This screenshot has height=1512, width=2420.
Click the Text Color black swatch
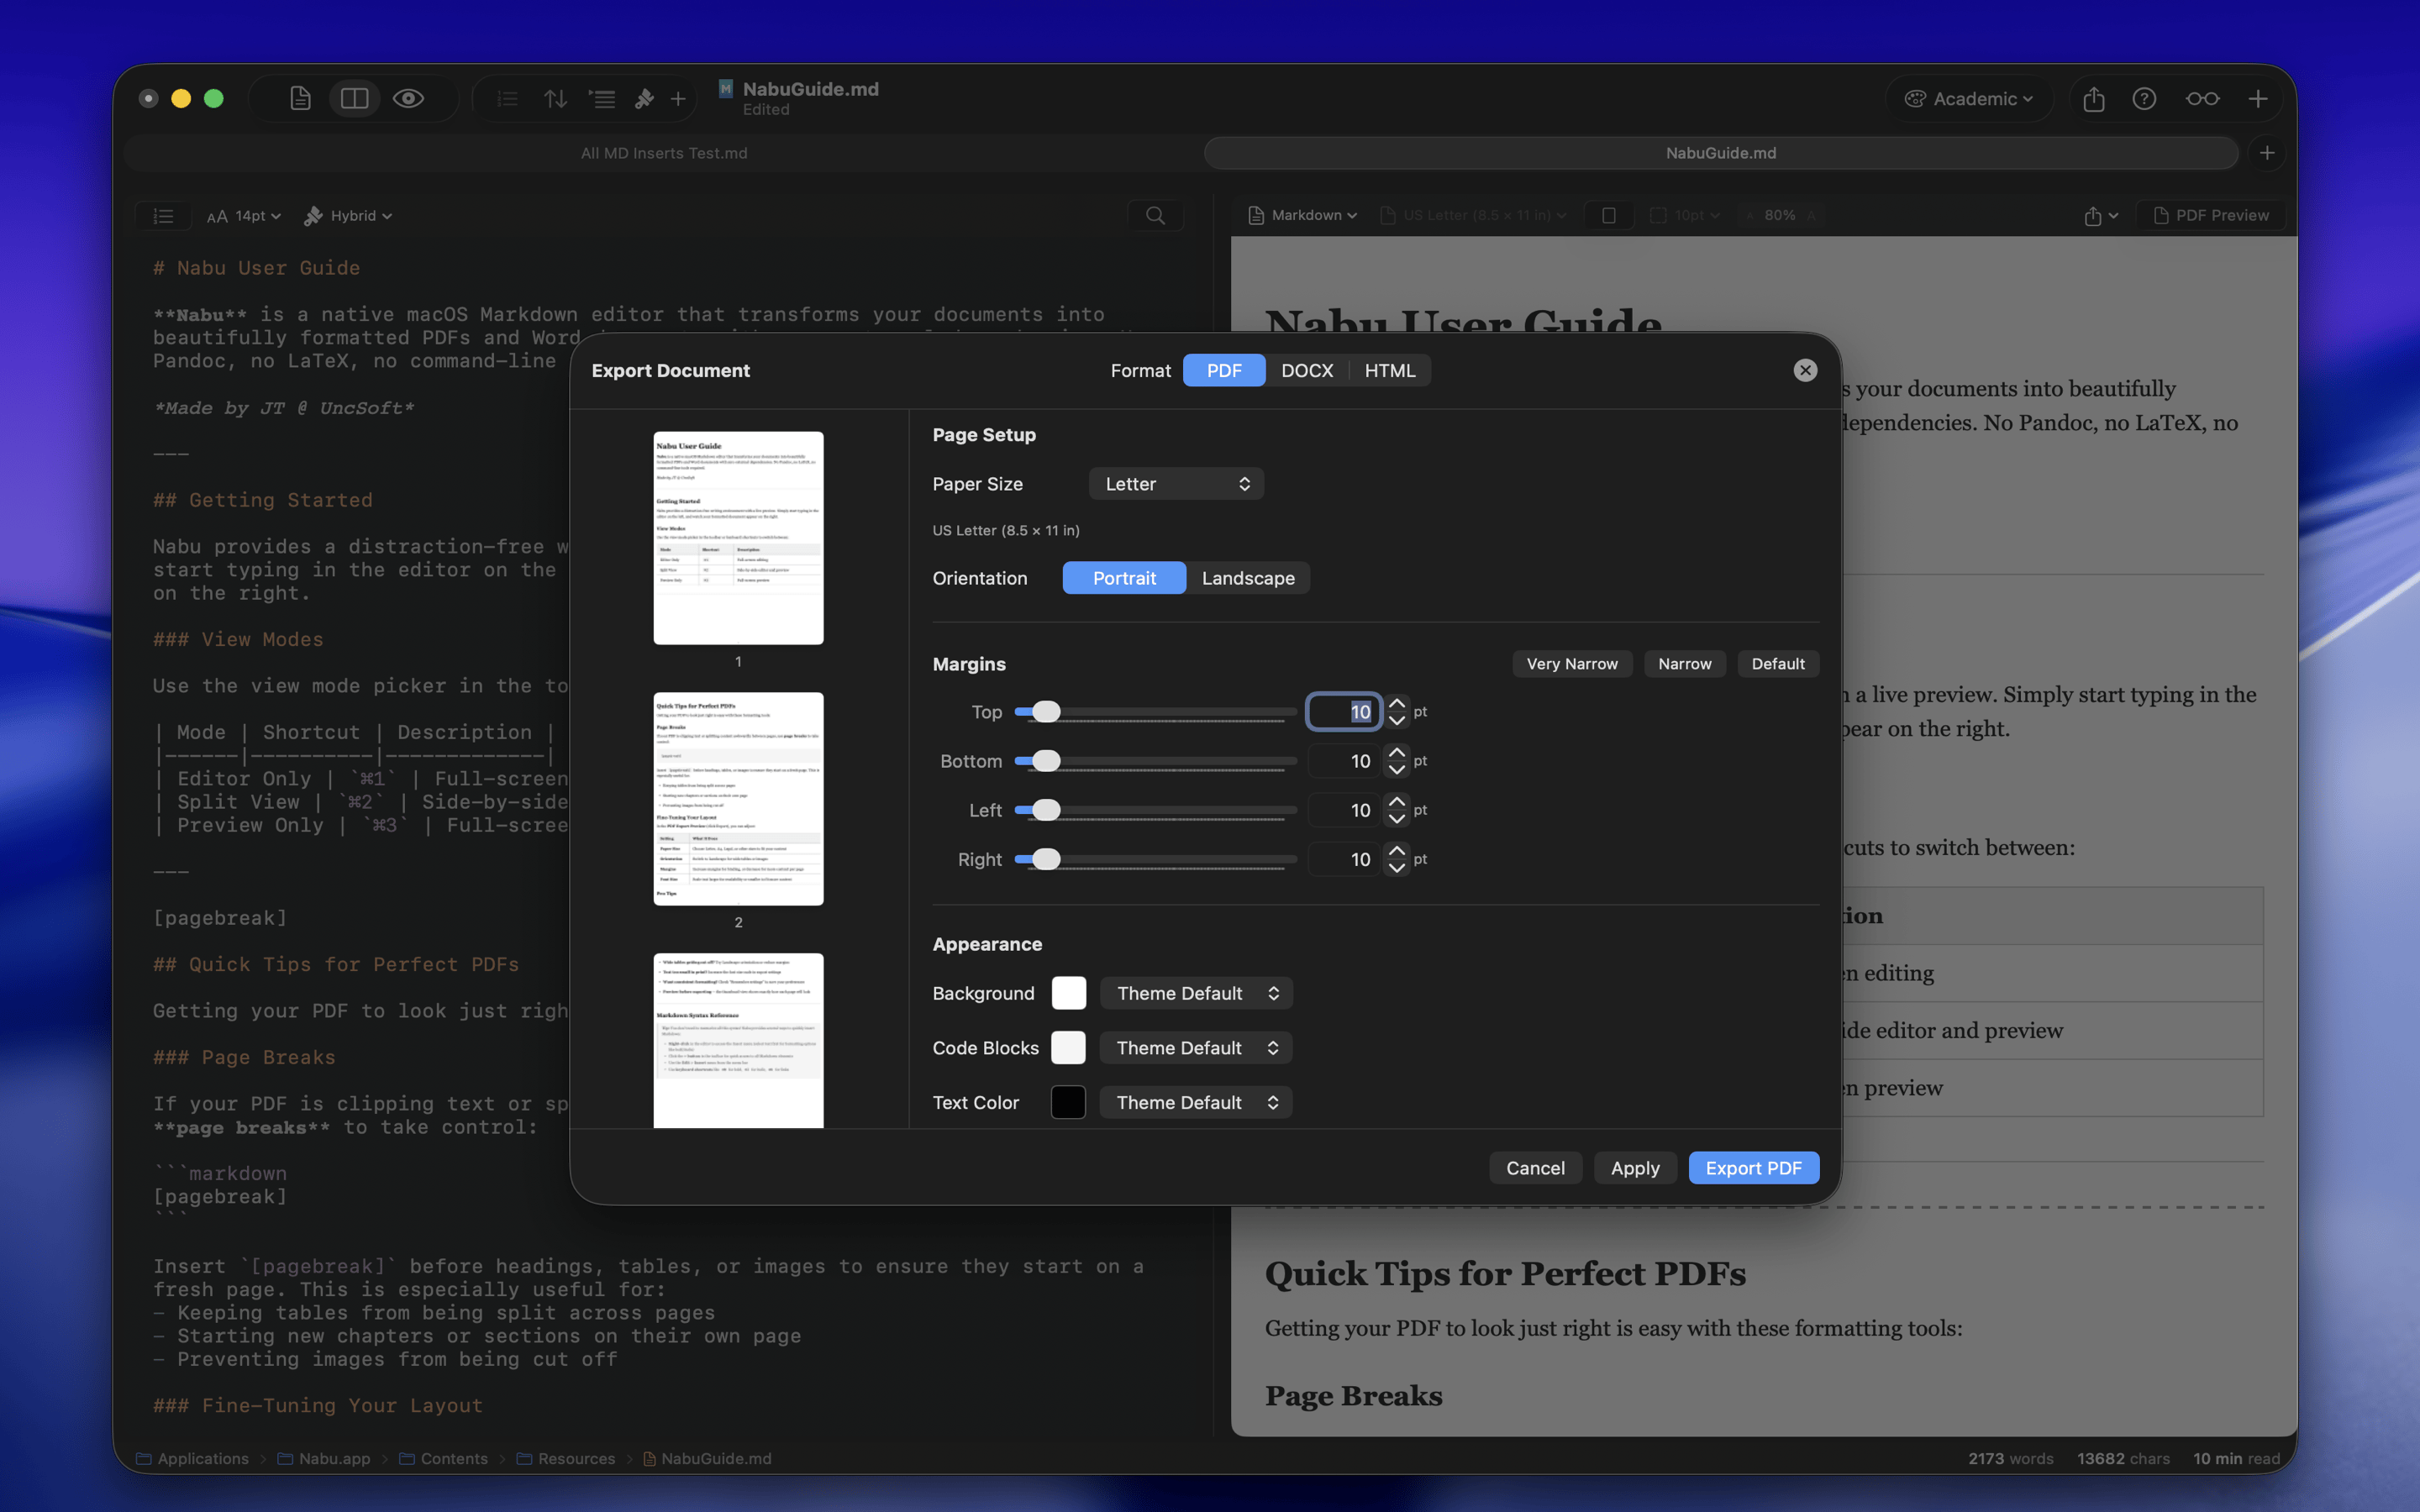click(1068, 1102)
